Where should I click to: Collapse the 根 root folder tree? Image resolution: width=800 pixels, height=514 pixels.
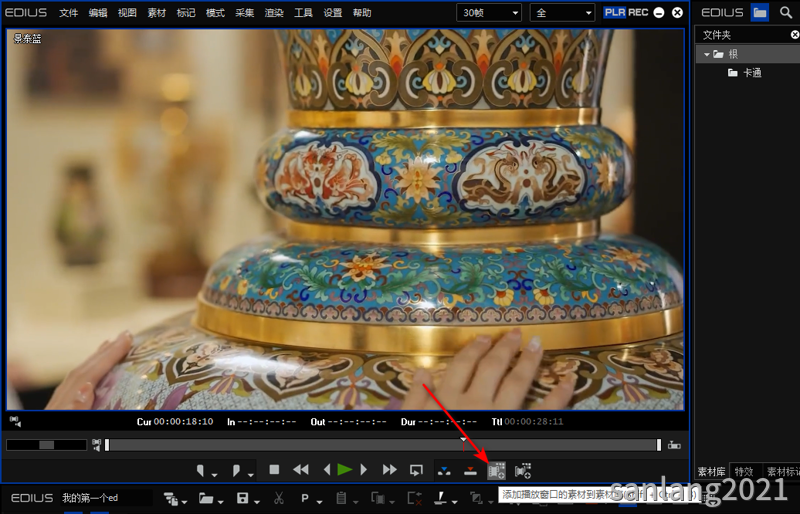click(x=707, y=54)
